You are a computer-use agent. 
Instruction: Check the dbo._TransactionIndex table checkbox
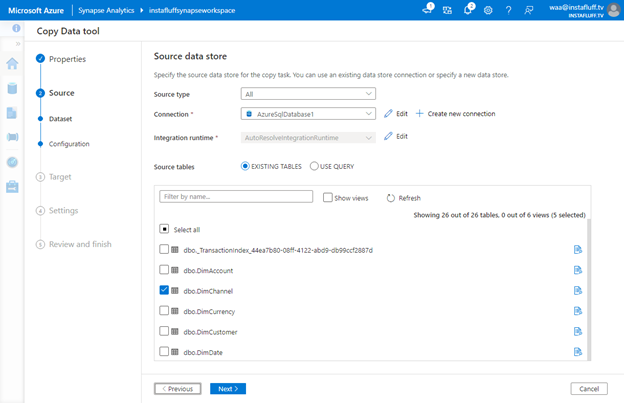point(164,249)
